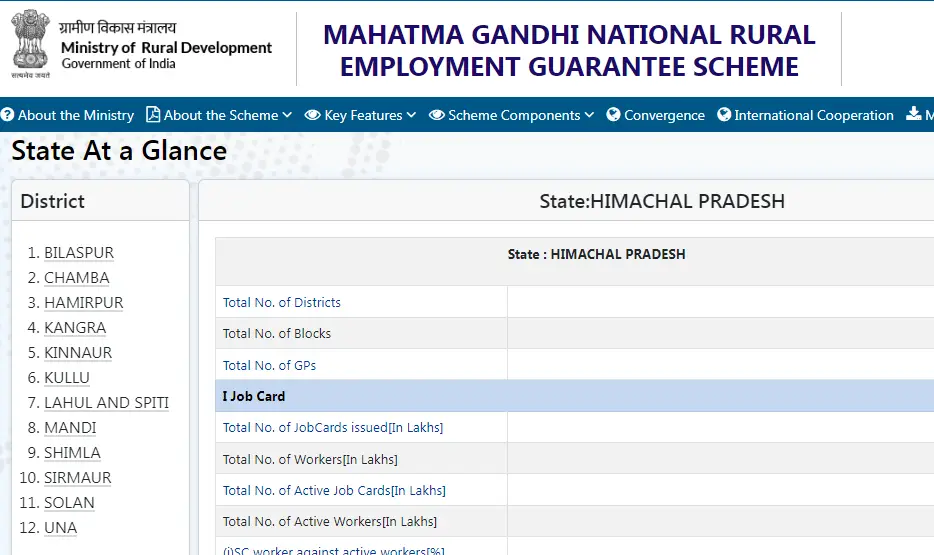Click the Mahatma Gandhi NREGS site title

pos(569,51)
